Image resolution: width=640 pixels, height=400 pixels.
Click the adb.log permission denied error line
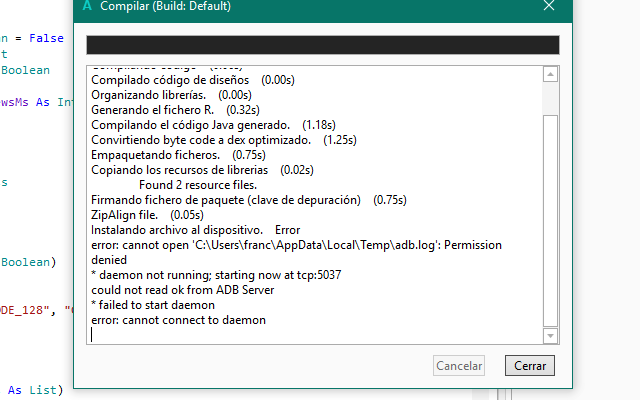pyautogui.click(x=295, y=245)
